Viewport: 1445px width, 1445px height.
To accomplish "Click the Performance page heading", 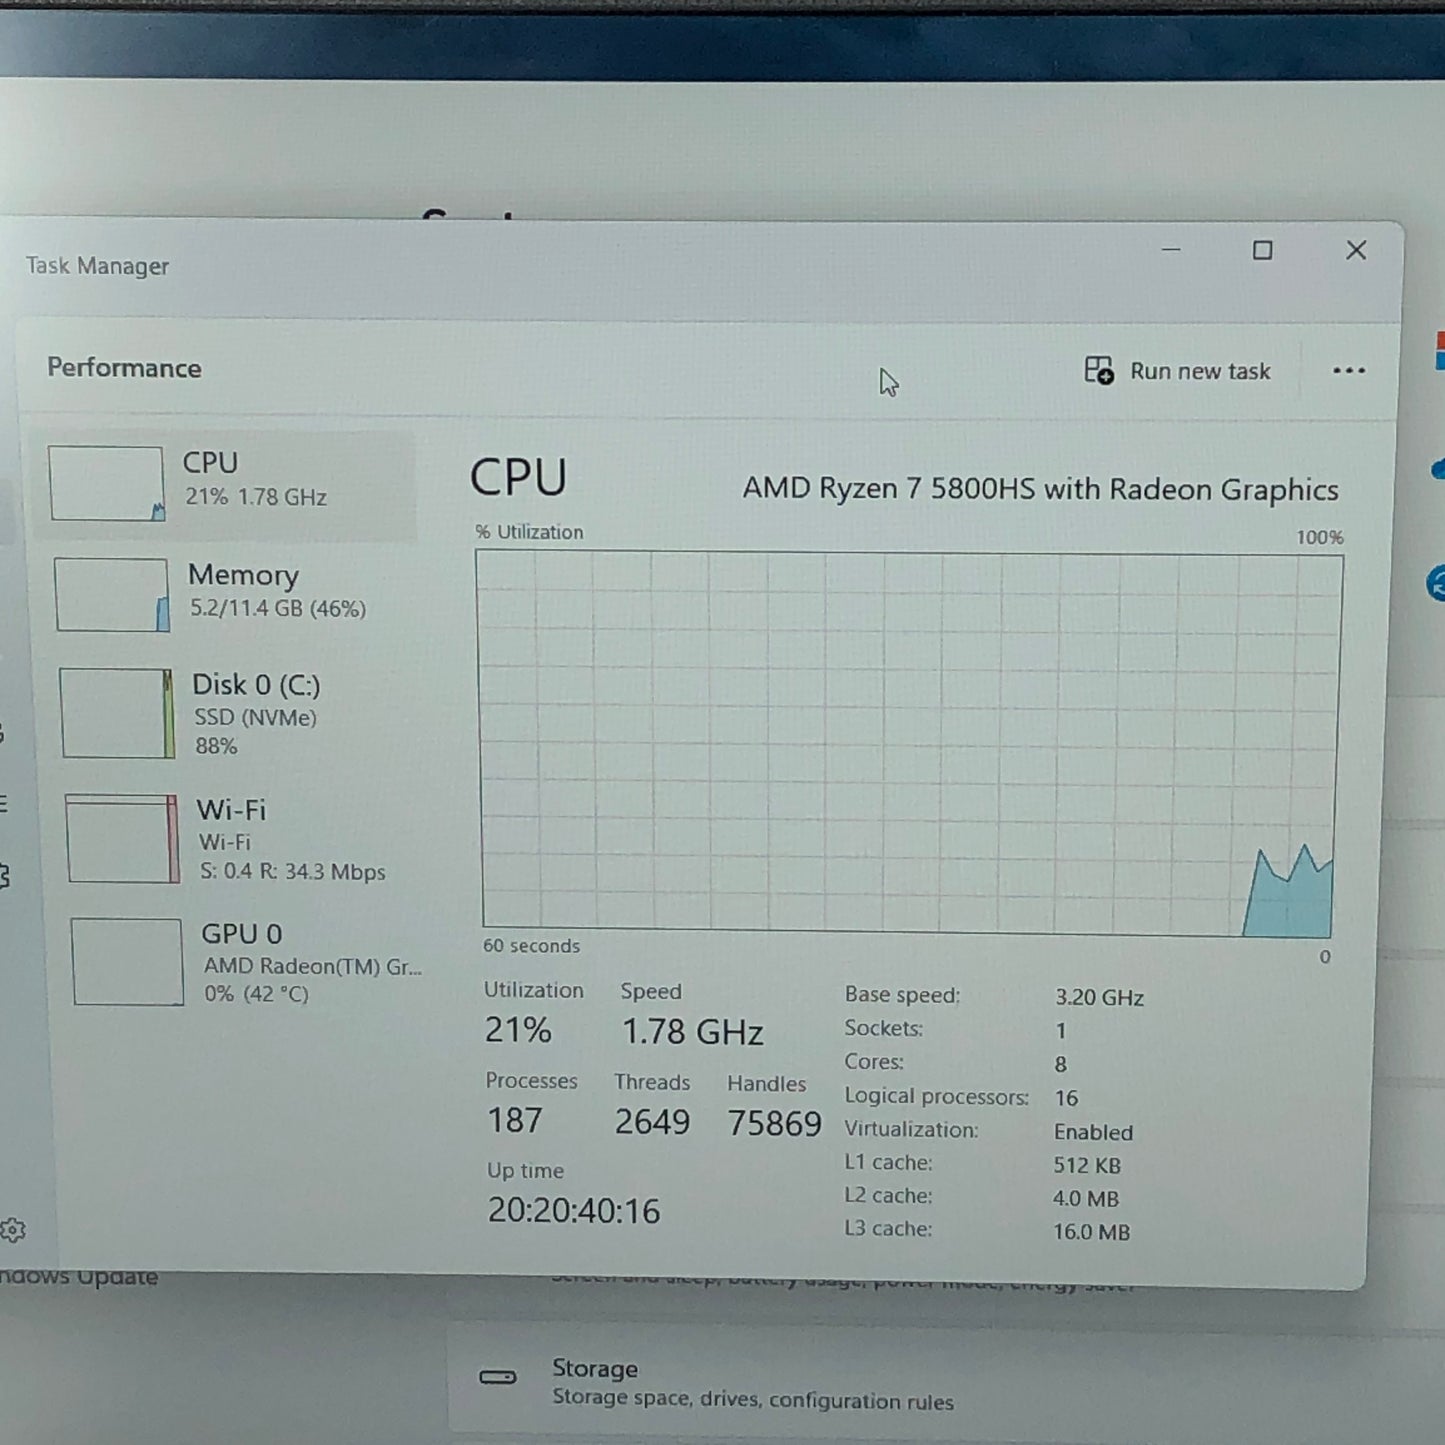I will [124, 368].
